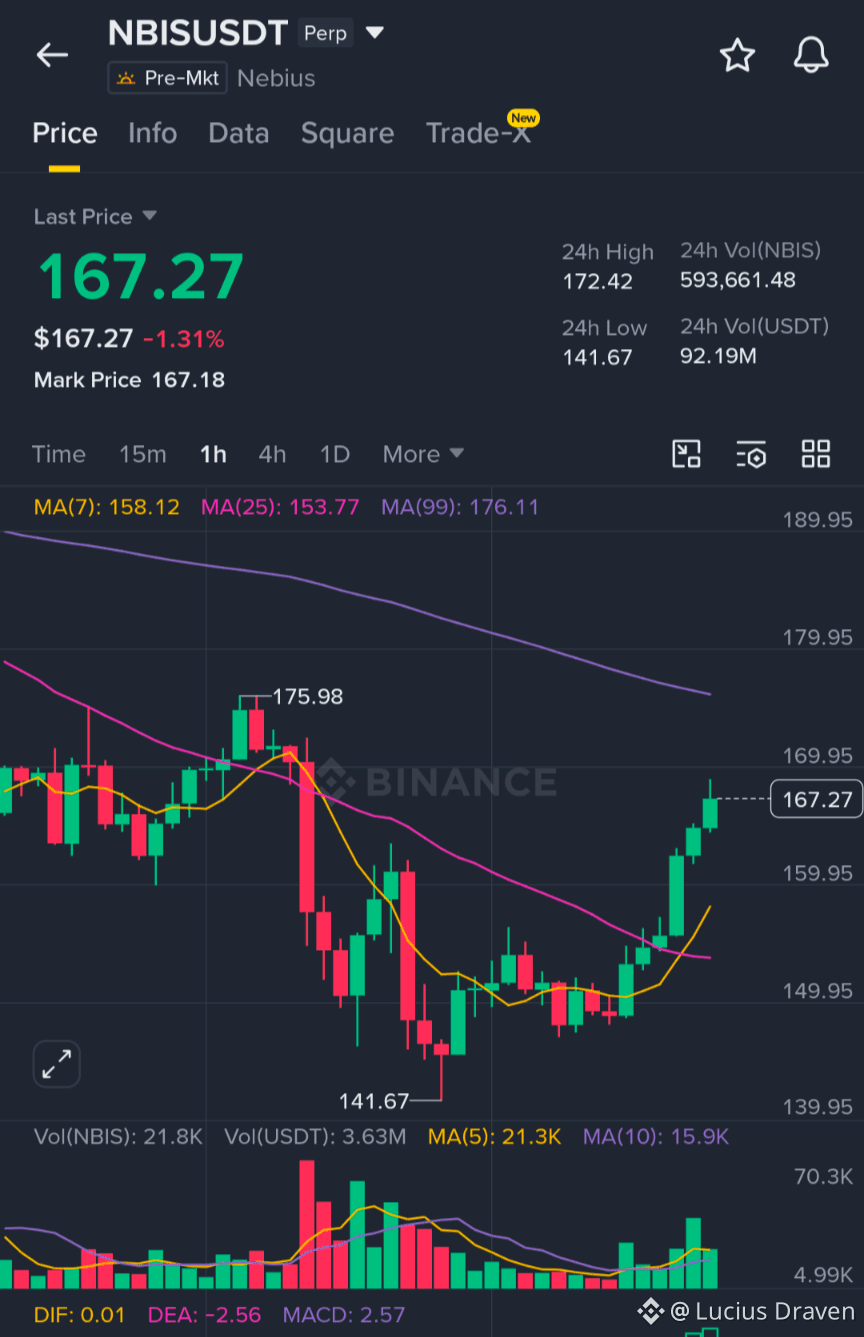Open the chart grid layout icon

click(816, 454)
